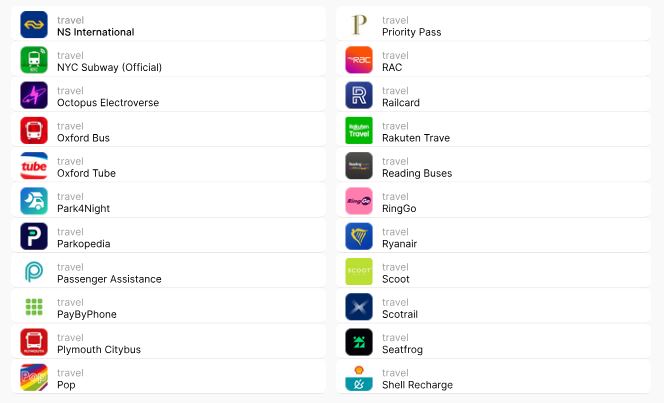Click the NS International app icon
This screenshot has width=664, height=403.
34,25
